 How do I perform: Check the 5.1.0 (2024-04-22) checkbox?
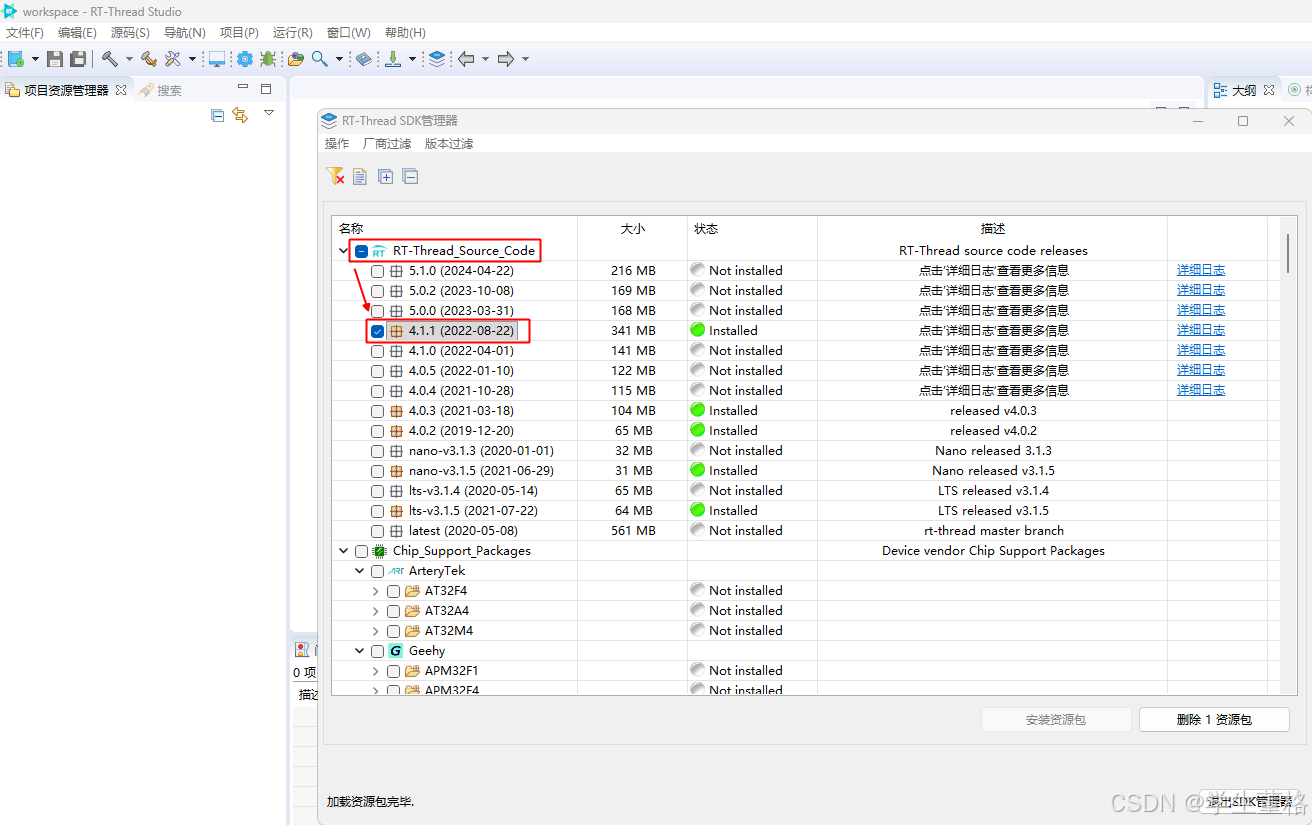click(377, 271)
